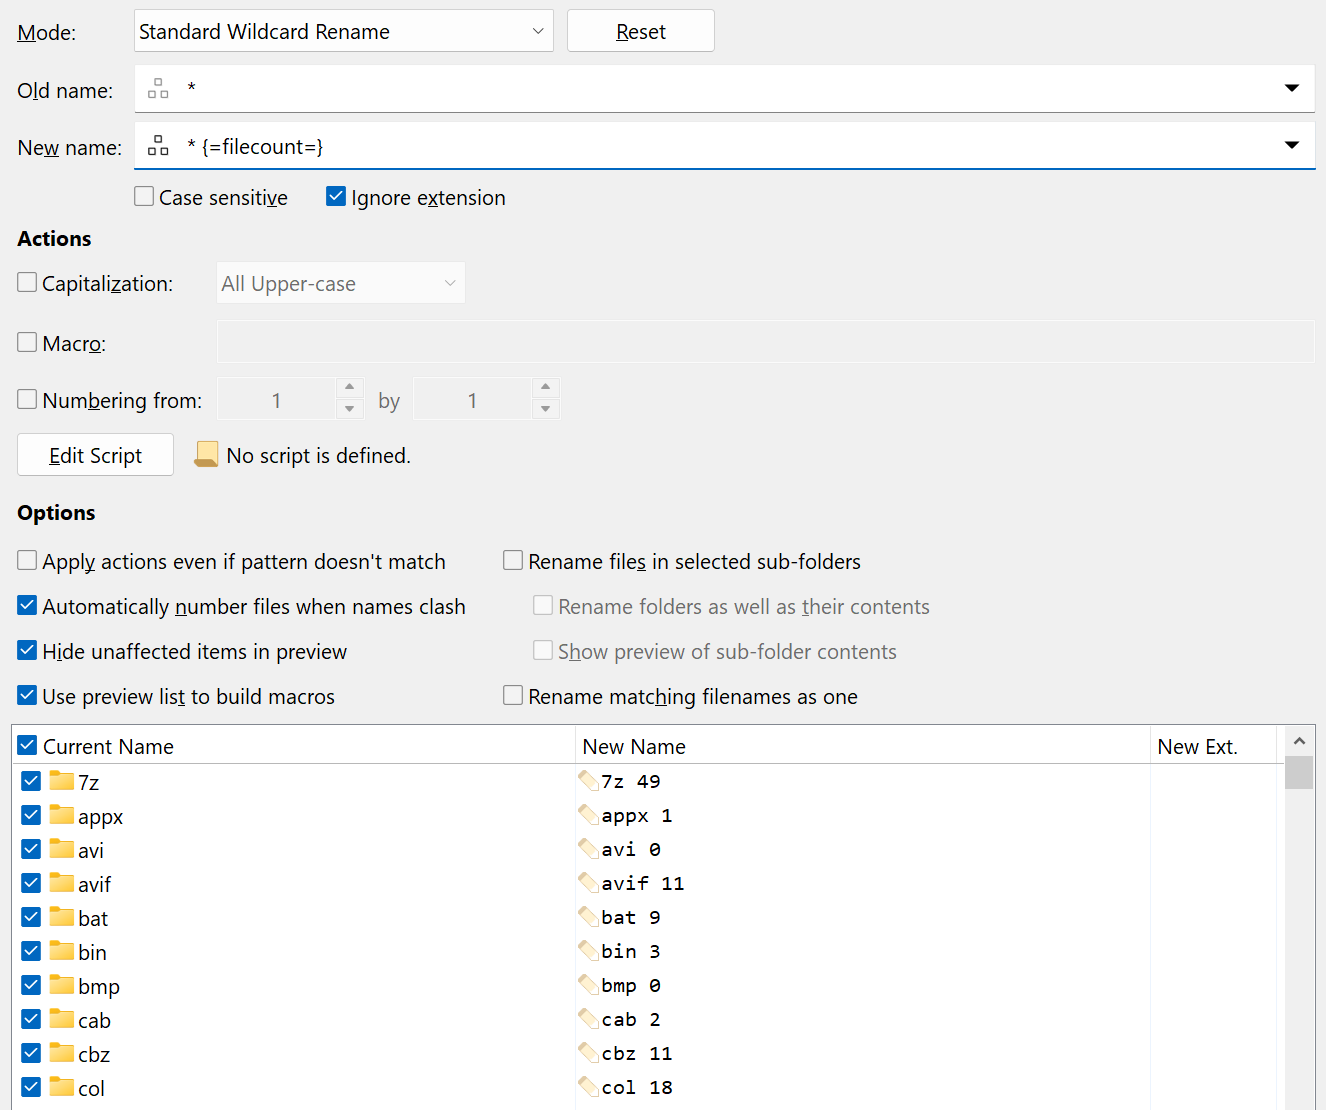Click the pencil icon beside 'cbz 11'
Viewport: 1326px width, 1110px height.
588,1053
